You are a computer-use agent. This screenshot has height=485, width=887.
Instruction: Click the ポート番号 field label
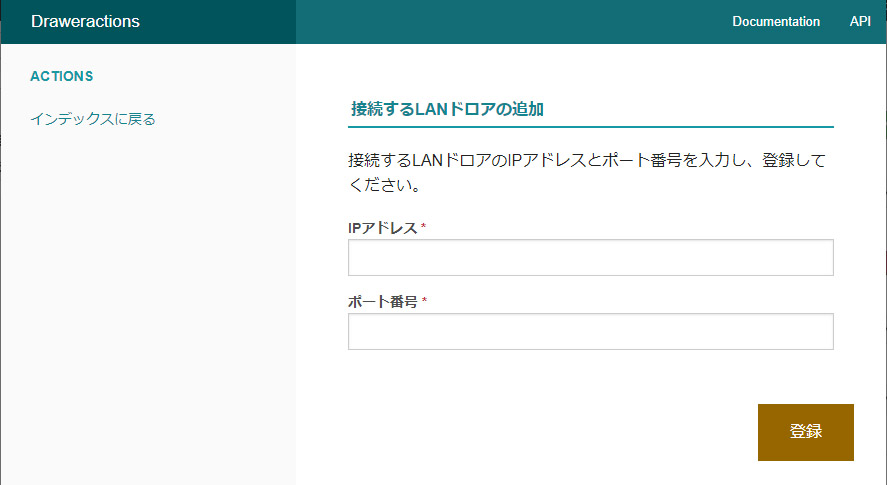382,302
